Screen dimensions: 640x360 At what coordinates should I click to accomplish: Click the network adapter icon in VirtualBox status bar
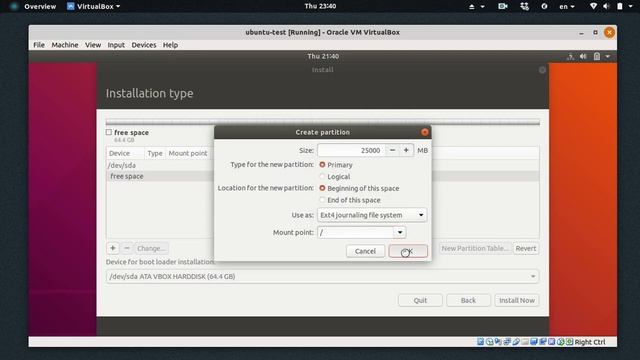pos(507,342)
